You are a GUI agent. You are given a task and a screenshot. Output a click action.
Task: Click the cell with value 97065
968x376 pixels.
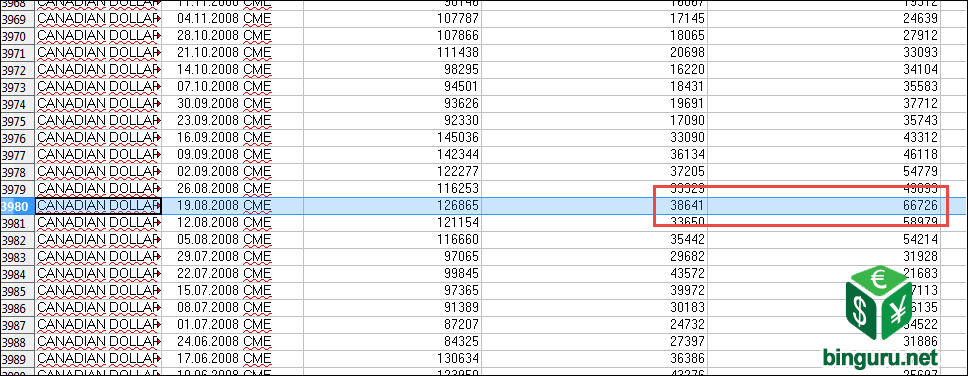tap(392, 256)
